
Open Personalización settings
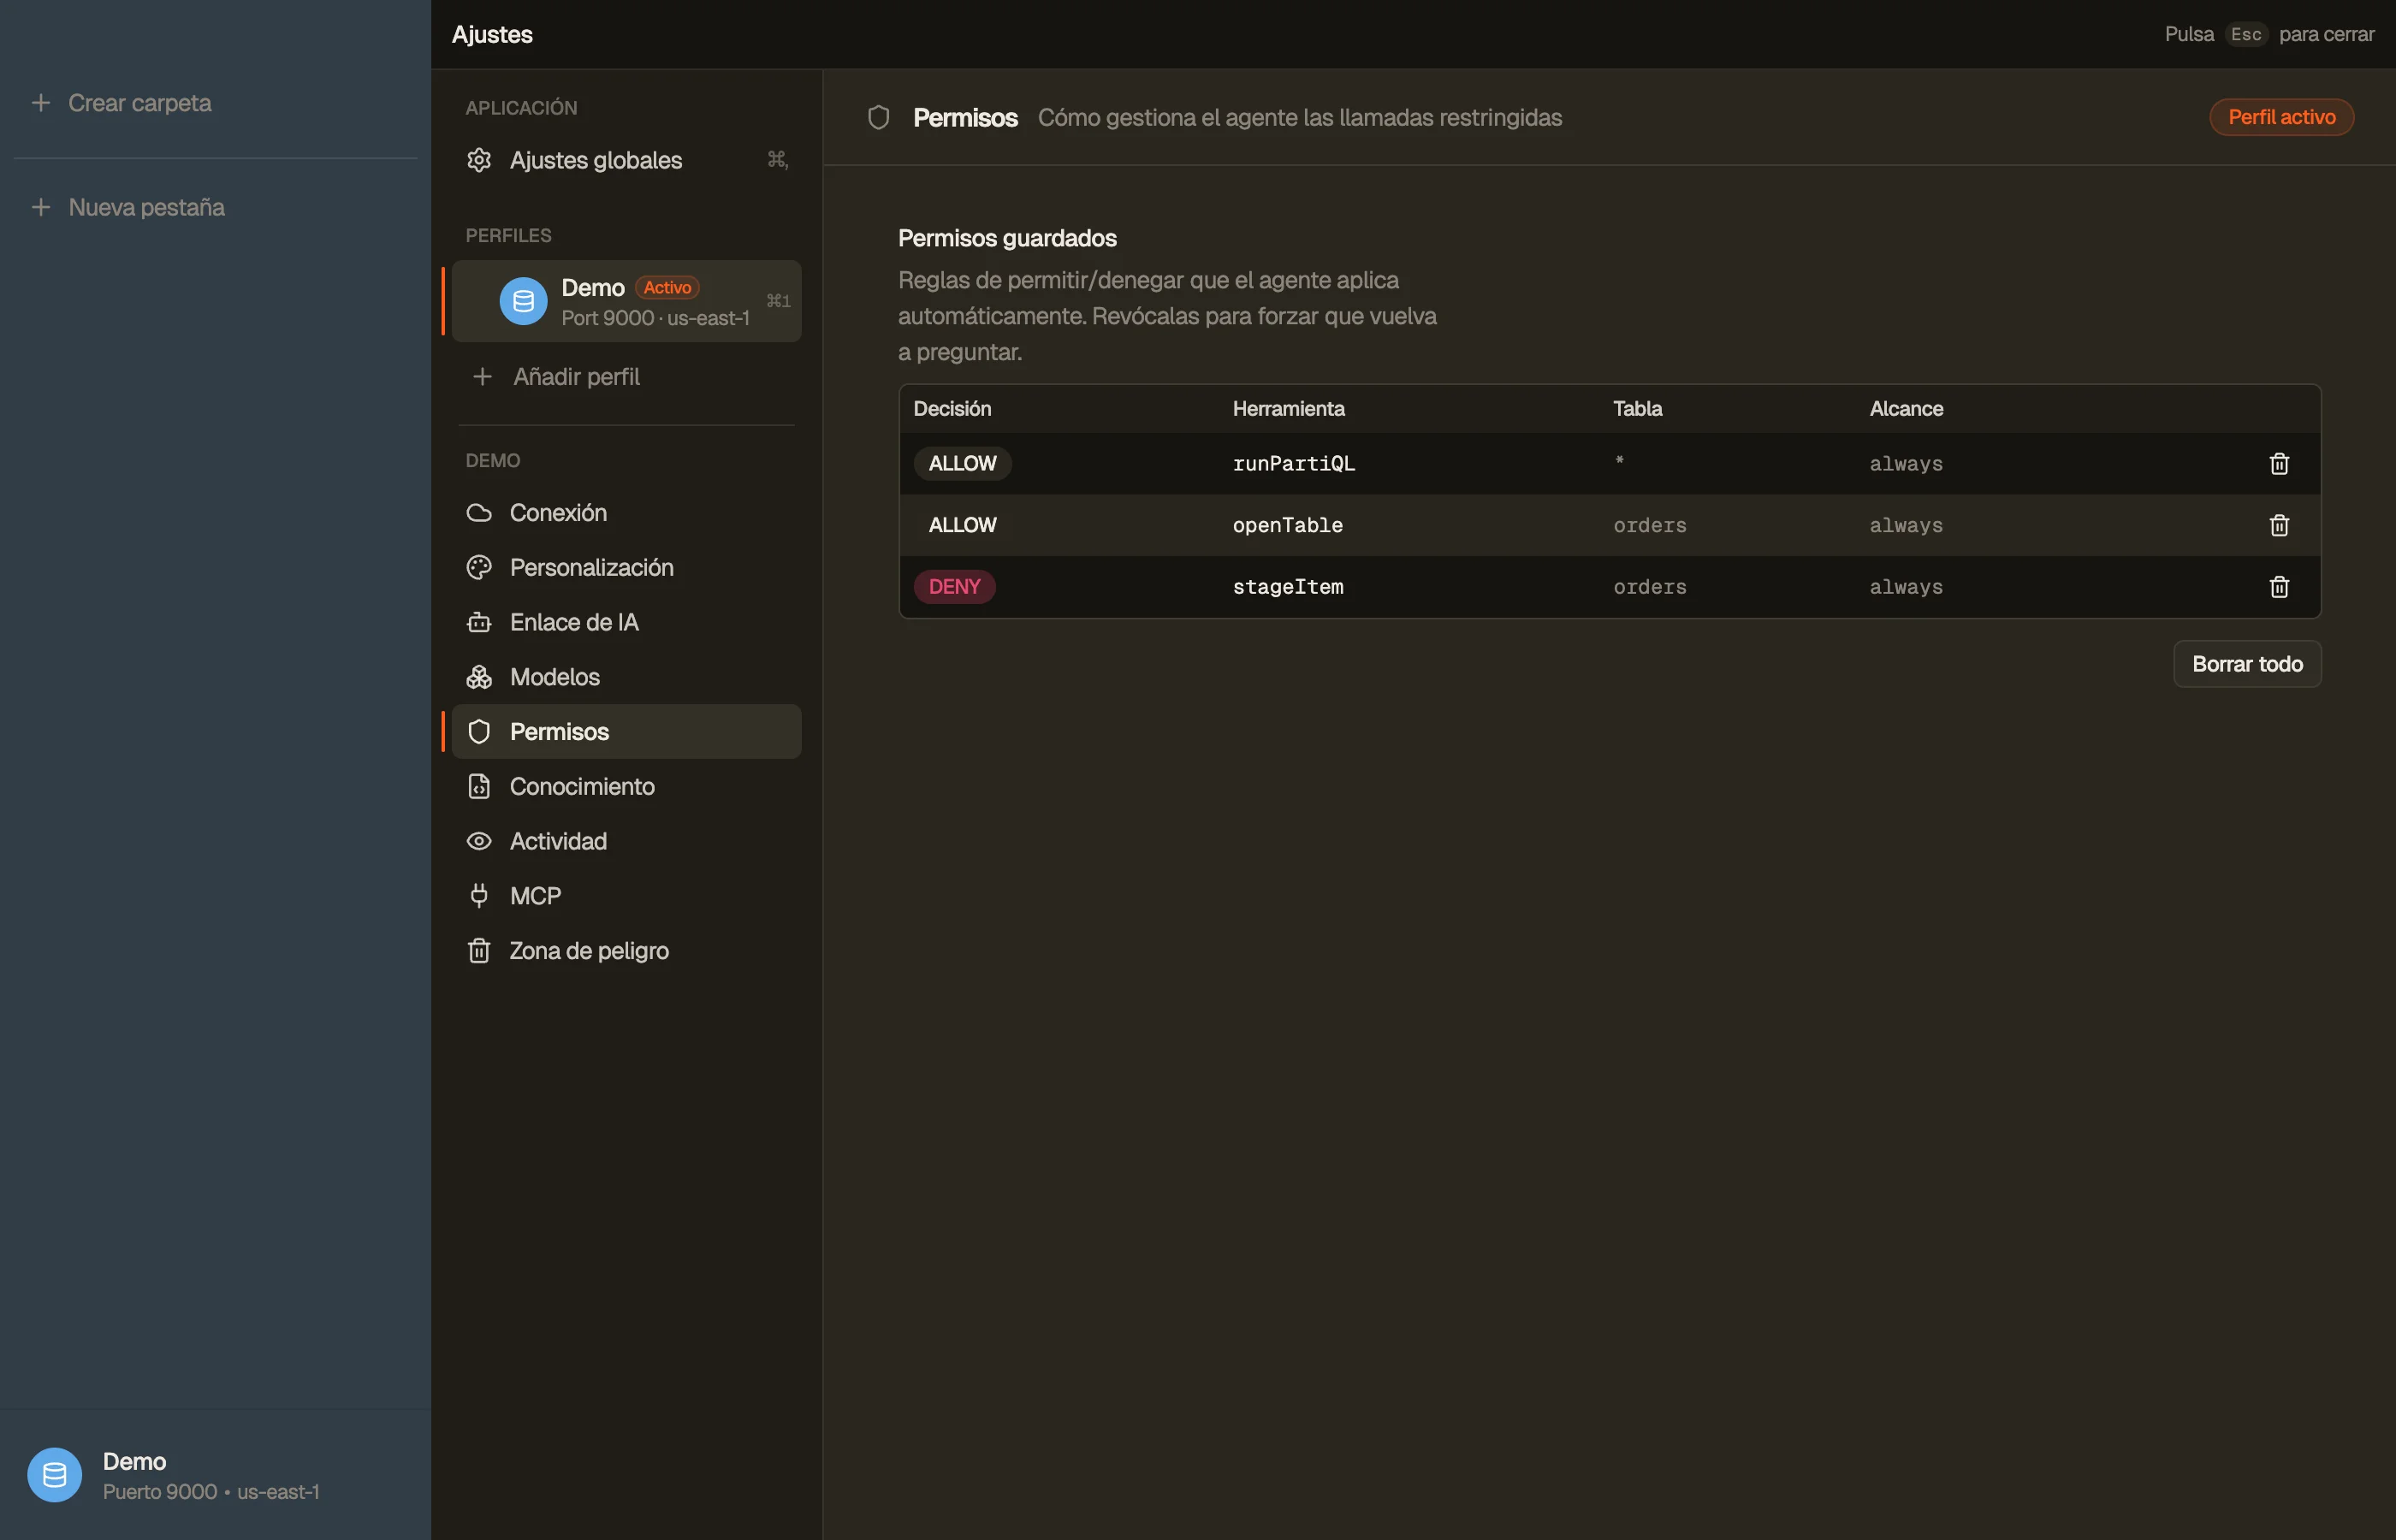[627, 567]
